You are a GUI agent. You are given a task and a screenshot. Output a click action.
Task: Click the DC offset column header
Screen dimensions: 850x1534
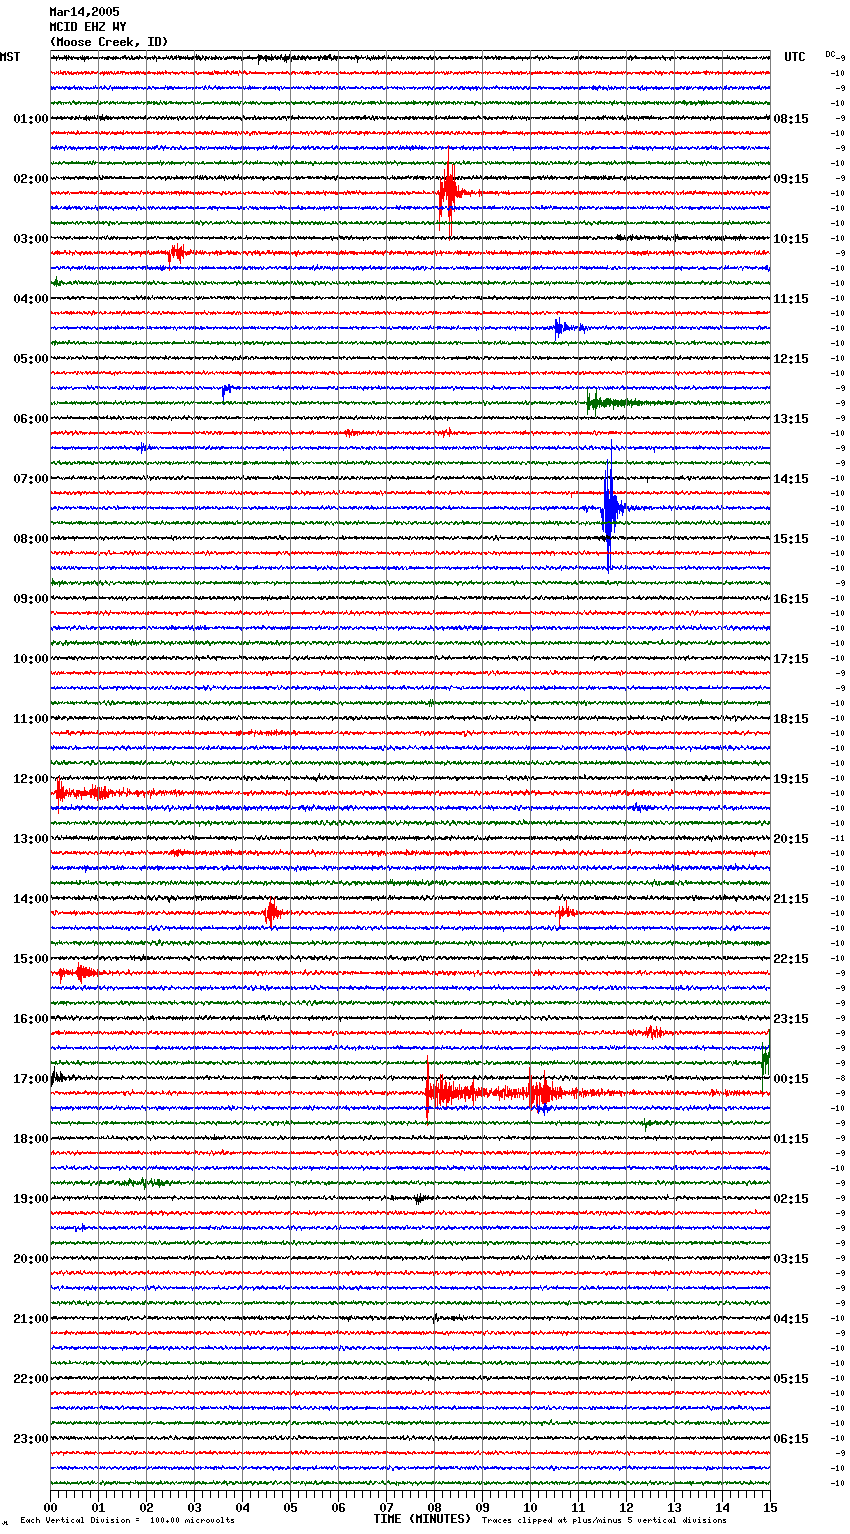click(x=830, y=54)
